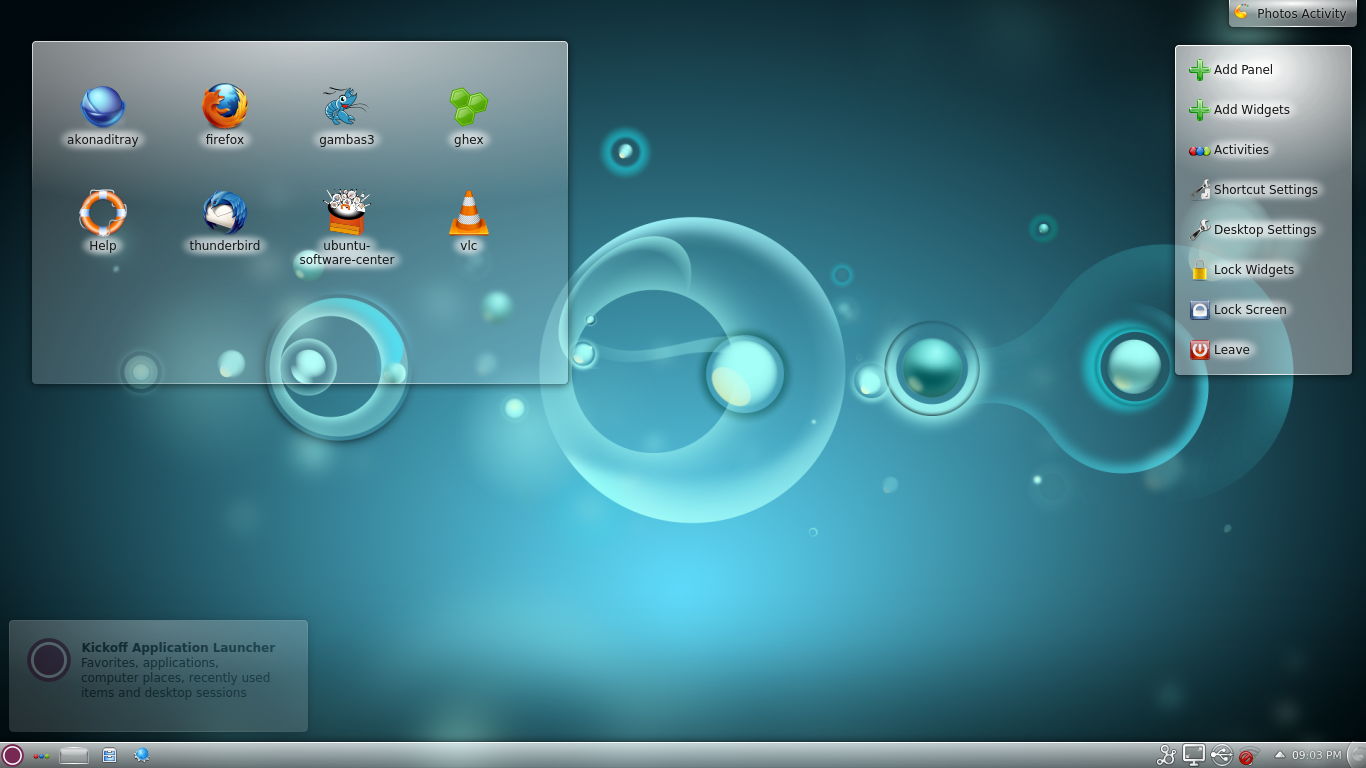Screen dimensions: 1366x768
Task: Expand hidden system tray icons arrow
Action: pyautogui.click(x=1279, y=756)
